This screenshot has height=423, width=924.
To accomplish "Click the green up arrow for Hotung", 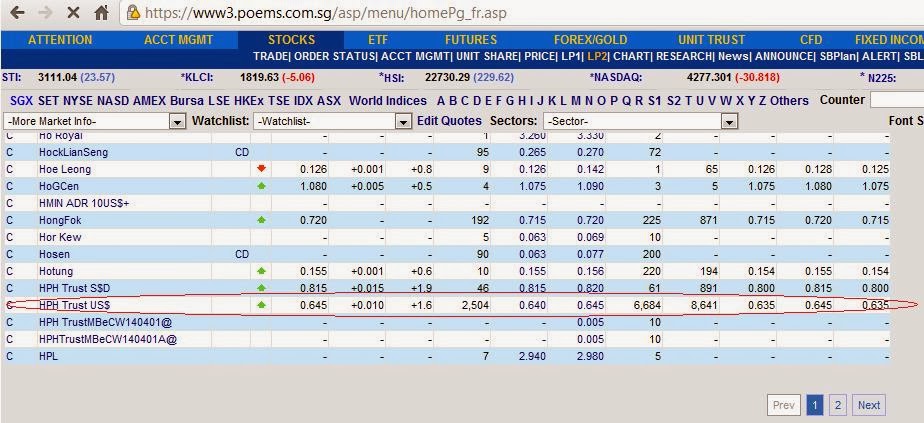I will coord(262,271).
